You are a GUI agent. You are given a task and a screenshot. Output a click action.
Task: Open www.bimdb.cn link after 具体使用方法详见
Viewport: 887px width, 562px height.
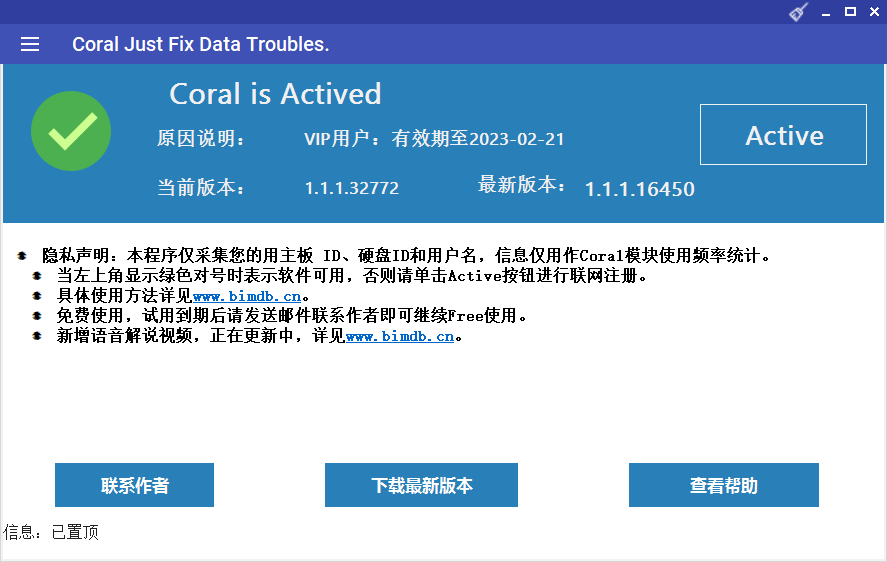pos(247,296)
